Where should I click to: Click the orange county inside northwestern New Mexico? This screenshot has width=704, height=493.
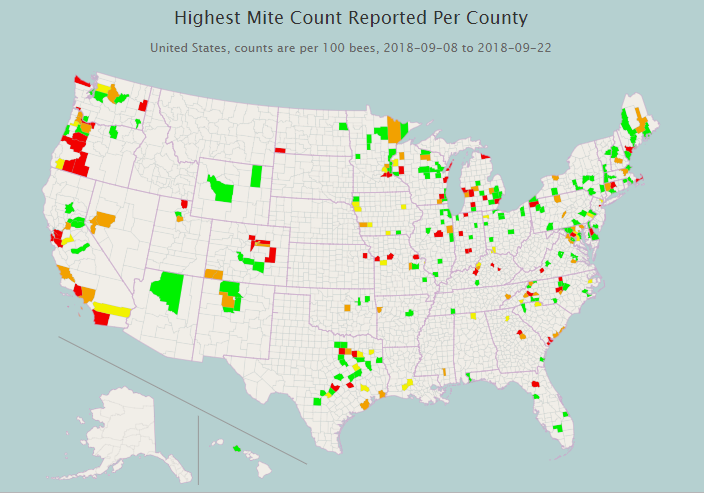point(229,300)
